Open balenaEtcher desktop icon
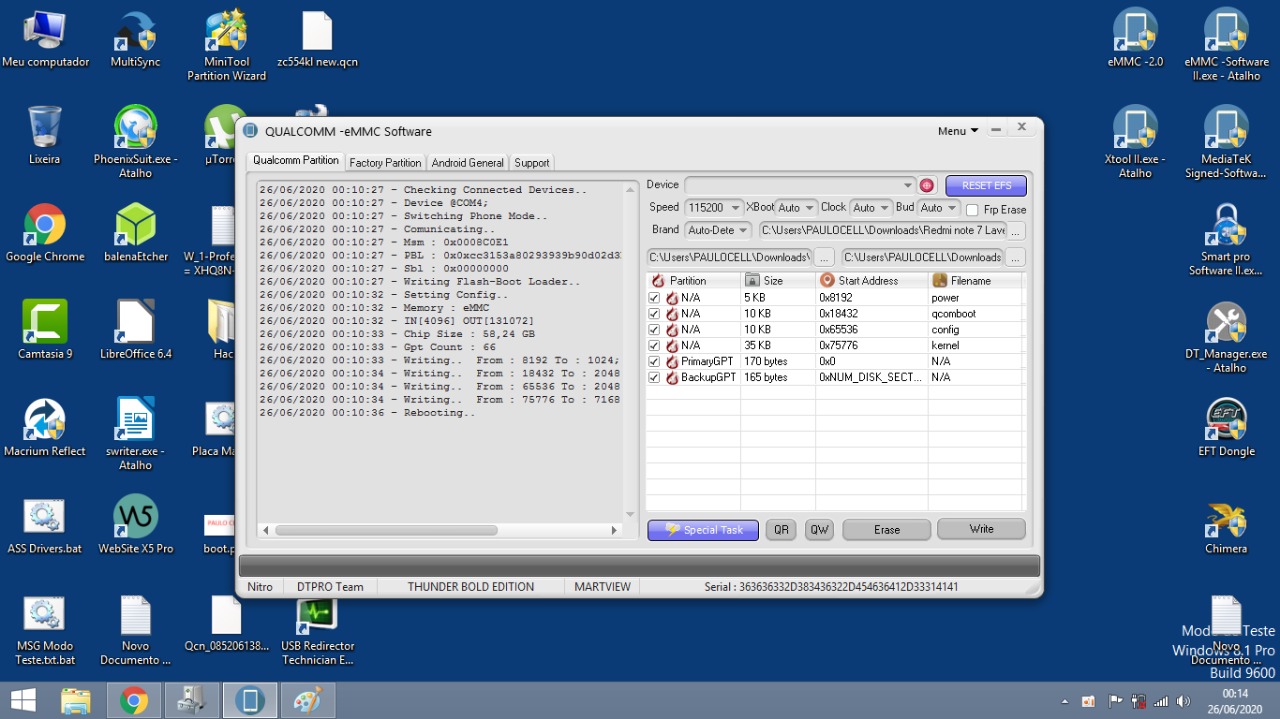The width and height of the screenshot is (1280, 719). click(x=136, y=233)
